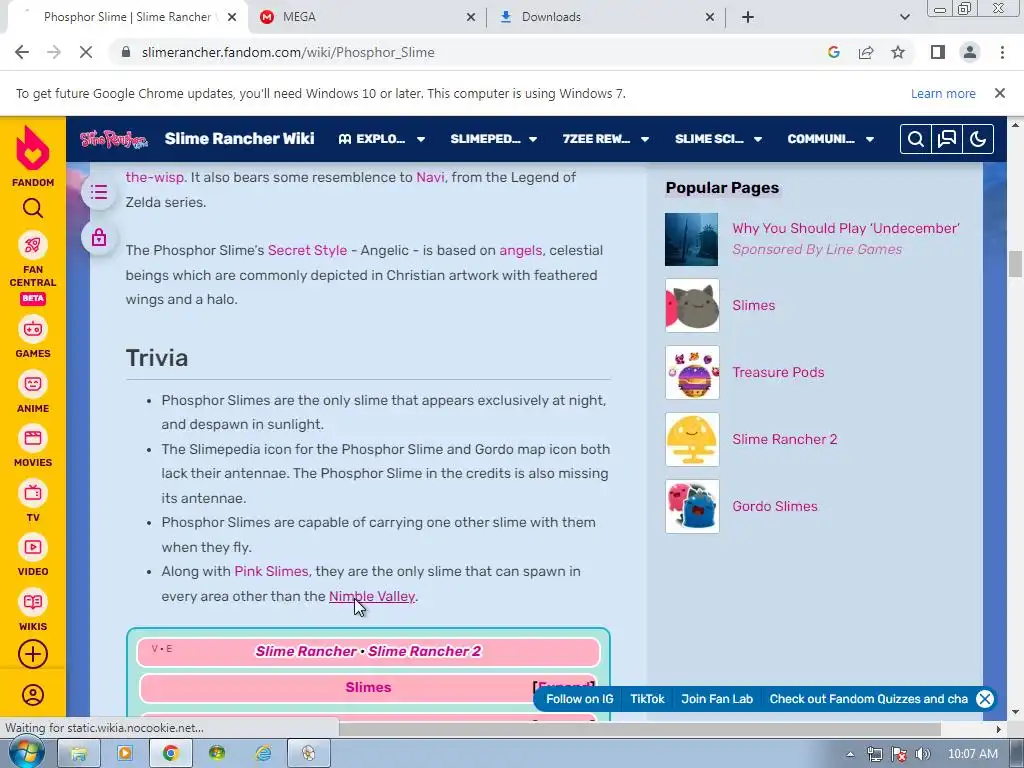Open the Anime section icon
1024x768 pixels.
(x=33, y=384)
